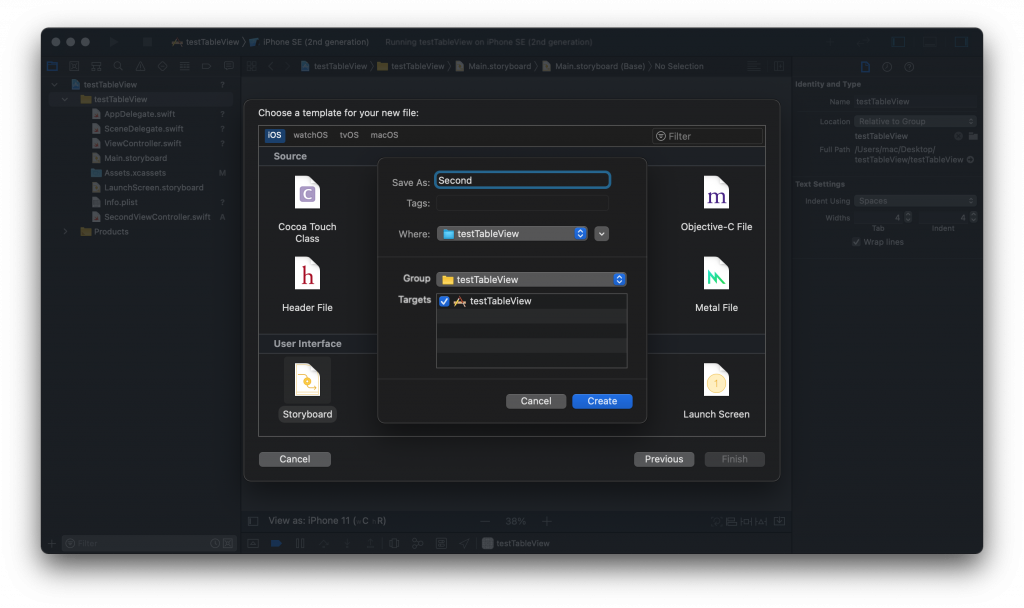Open the Source Control navigator
The image size is (1024, 608).
(x=74, y=66)
